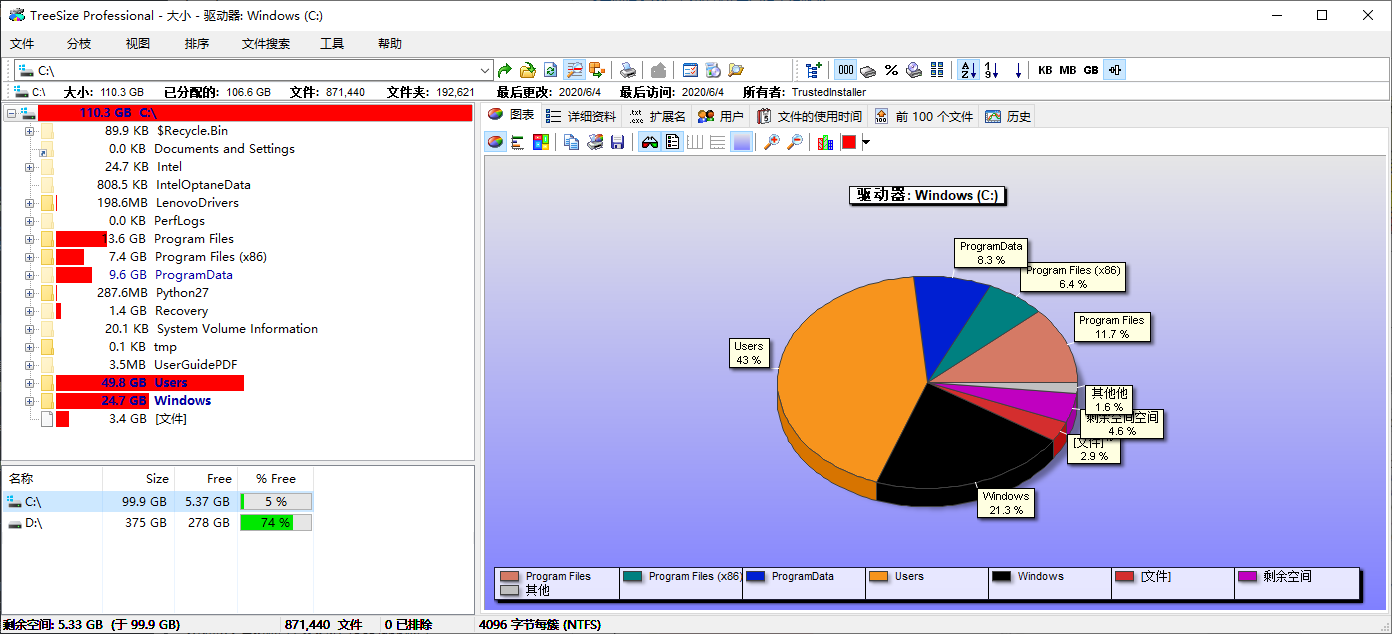Toggle the allocated space disk icon
The height and width of the screenshot is (634, 1392).
[869, 70]
